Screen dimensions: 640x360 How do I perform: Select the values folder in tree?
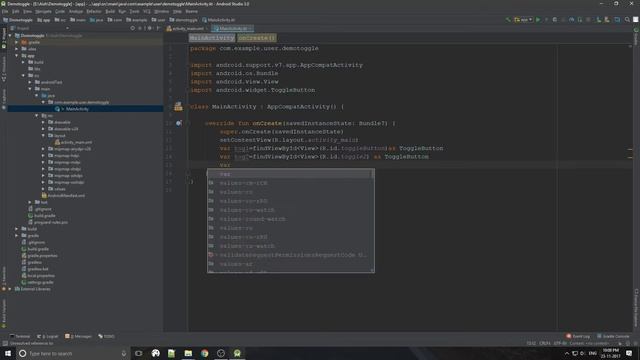point(57,189)
